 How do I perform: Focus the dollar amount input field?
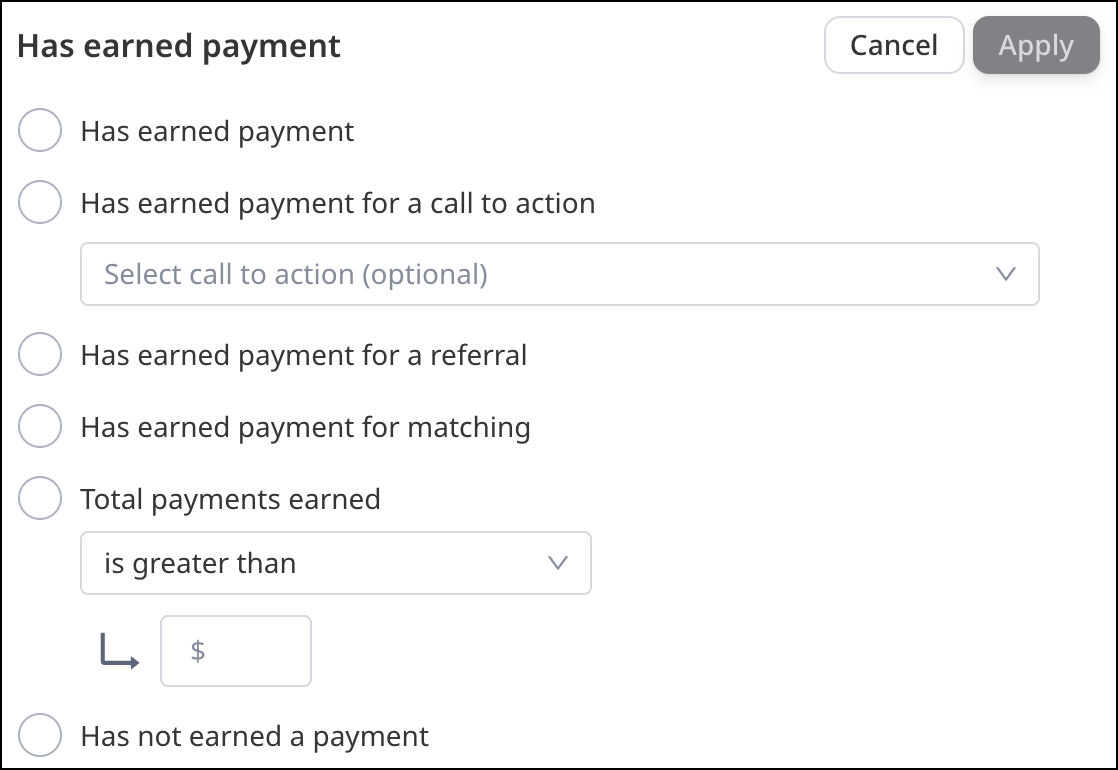click(250, 651)
